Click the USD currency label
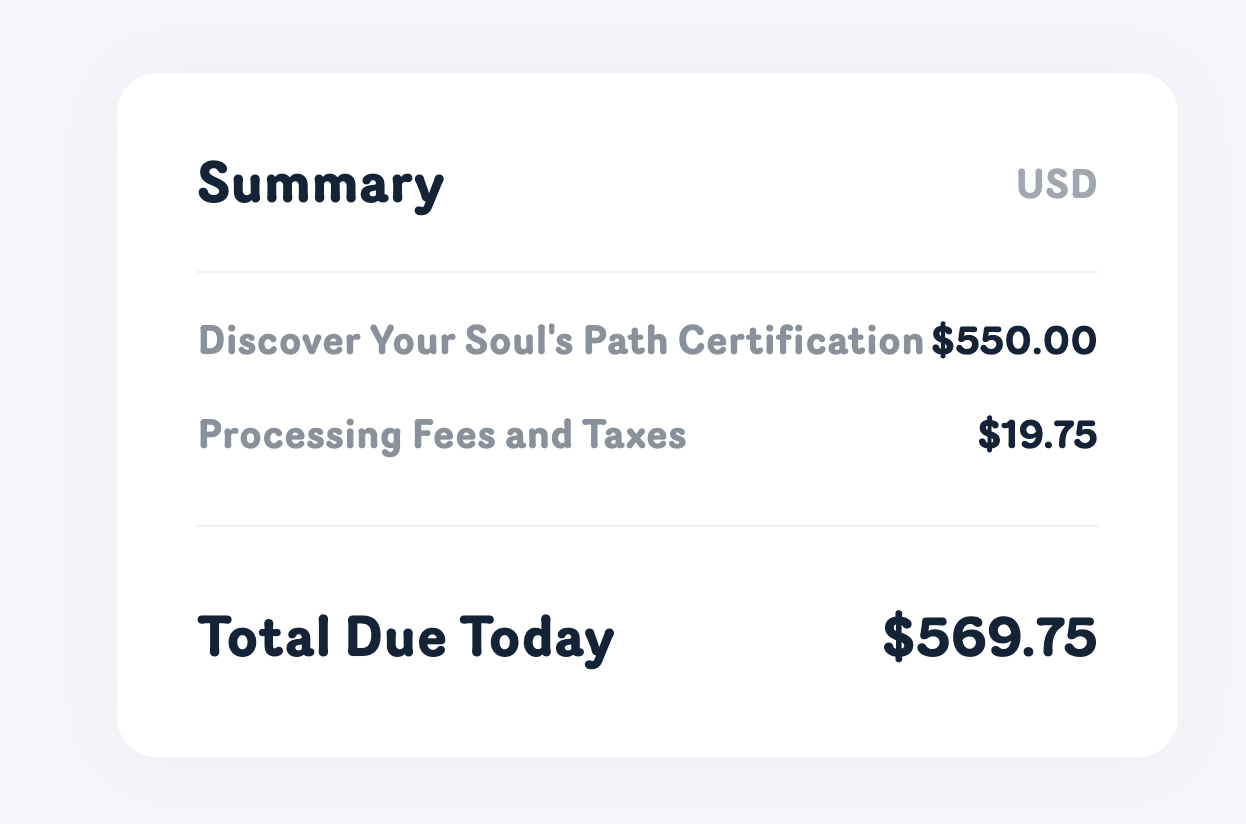 1056,185
